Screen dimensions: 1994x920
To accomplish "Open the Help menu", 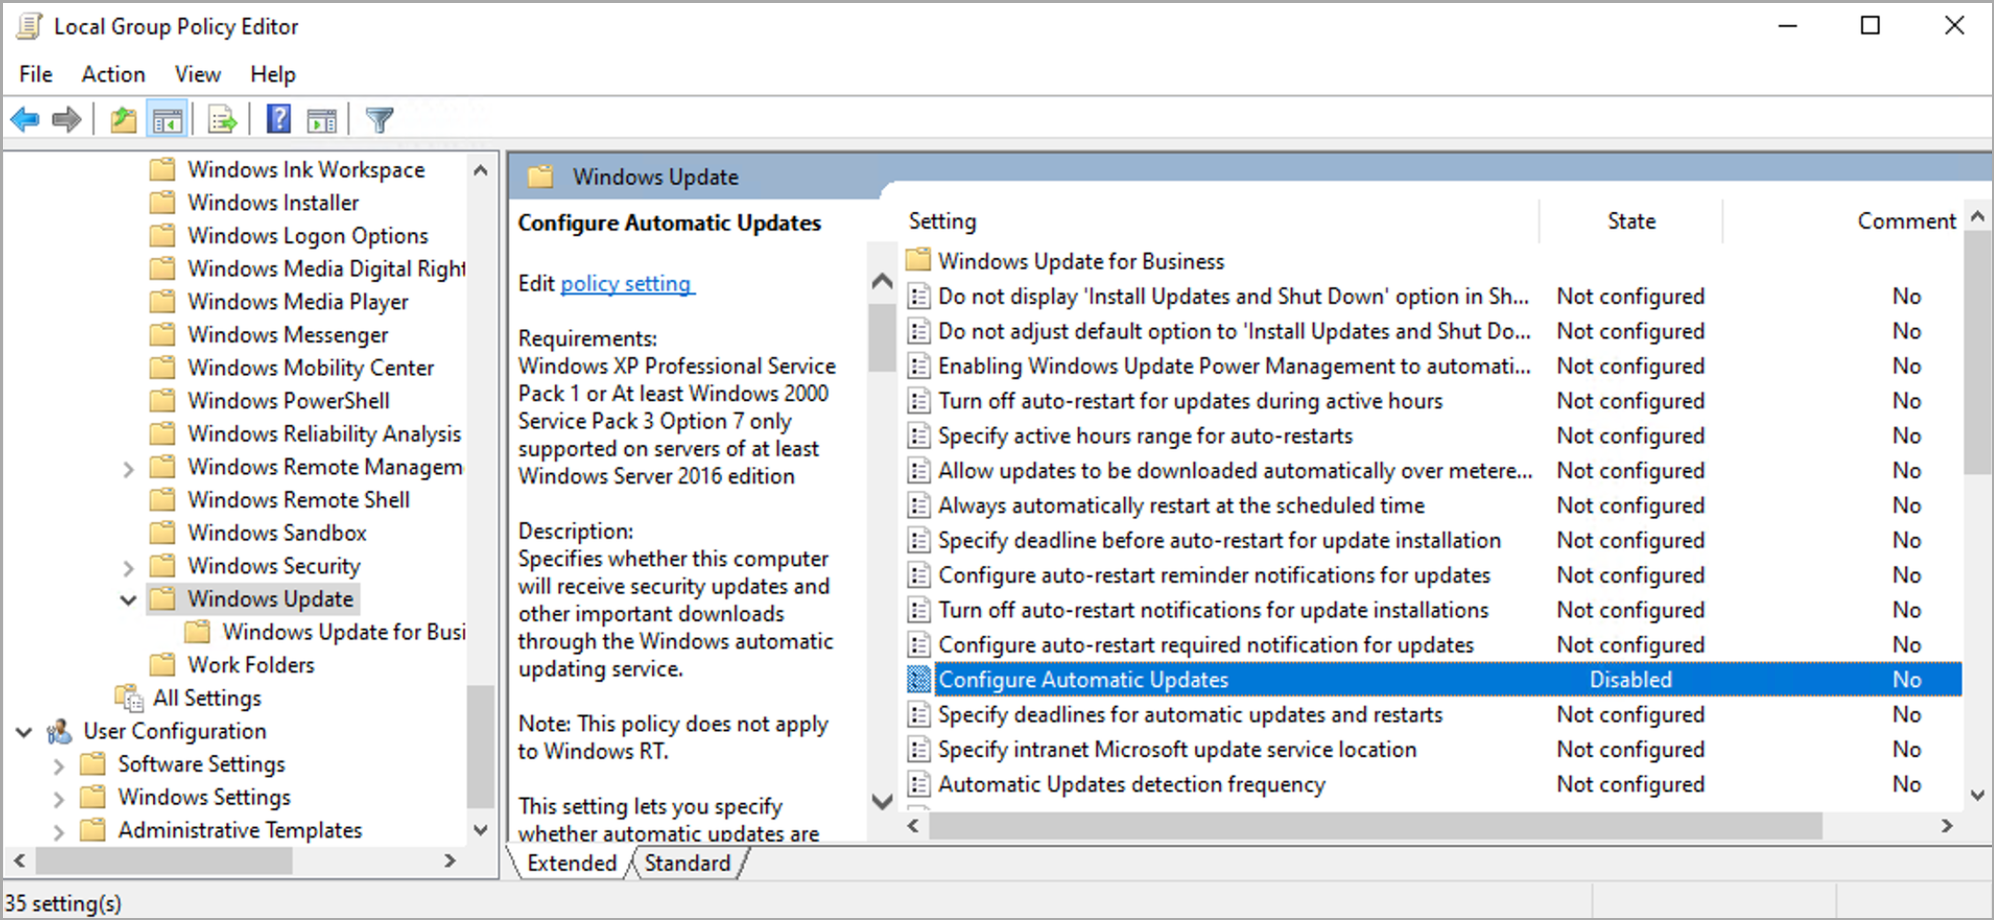I will [x=273, y=74].
